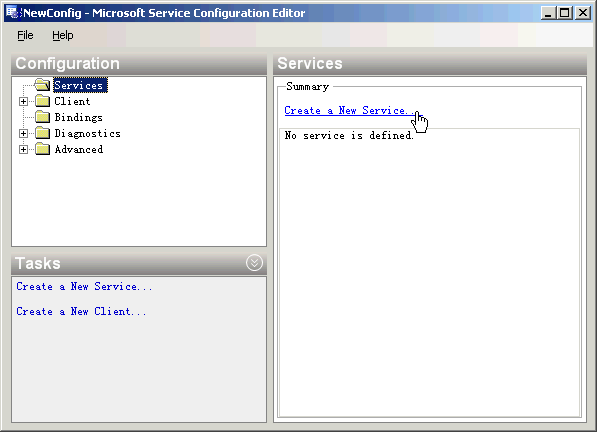Click the Diagnostics folder icon
This screenshot has height=432, width=597.
pyautogui.click(x=42, y=133)
